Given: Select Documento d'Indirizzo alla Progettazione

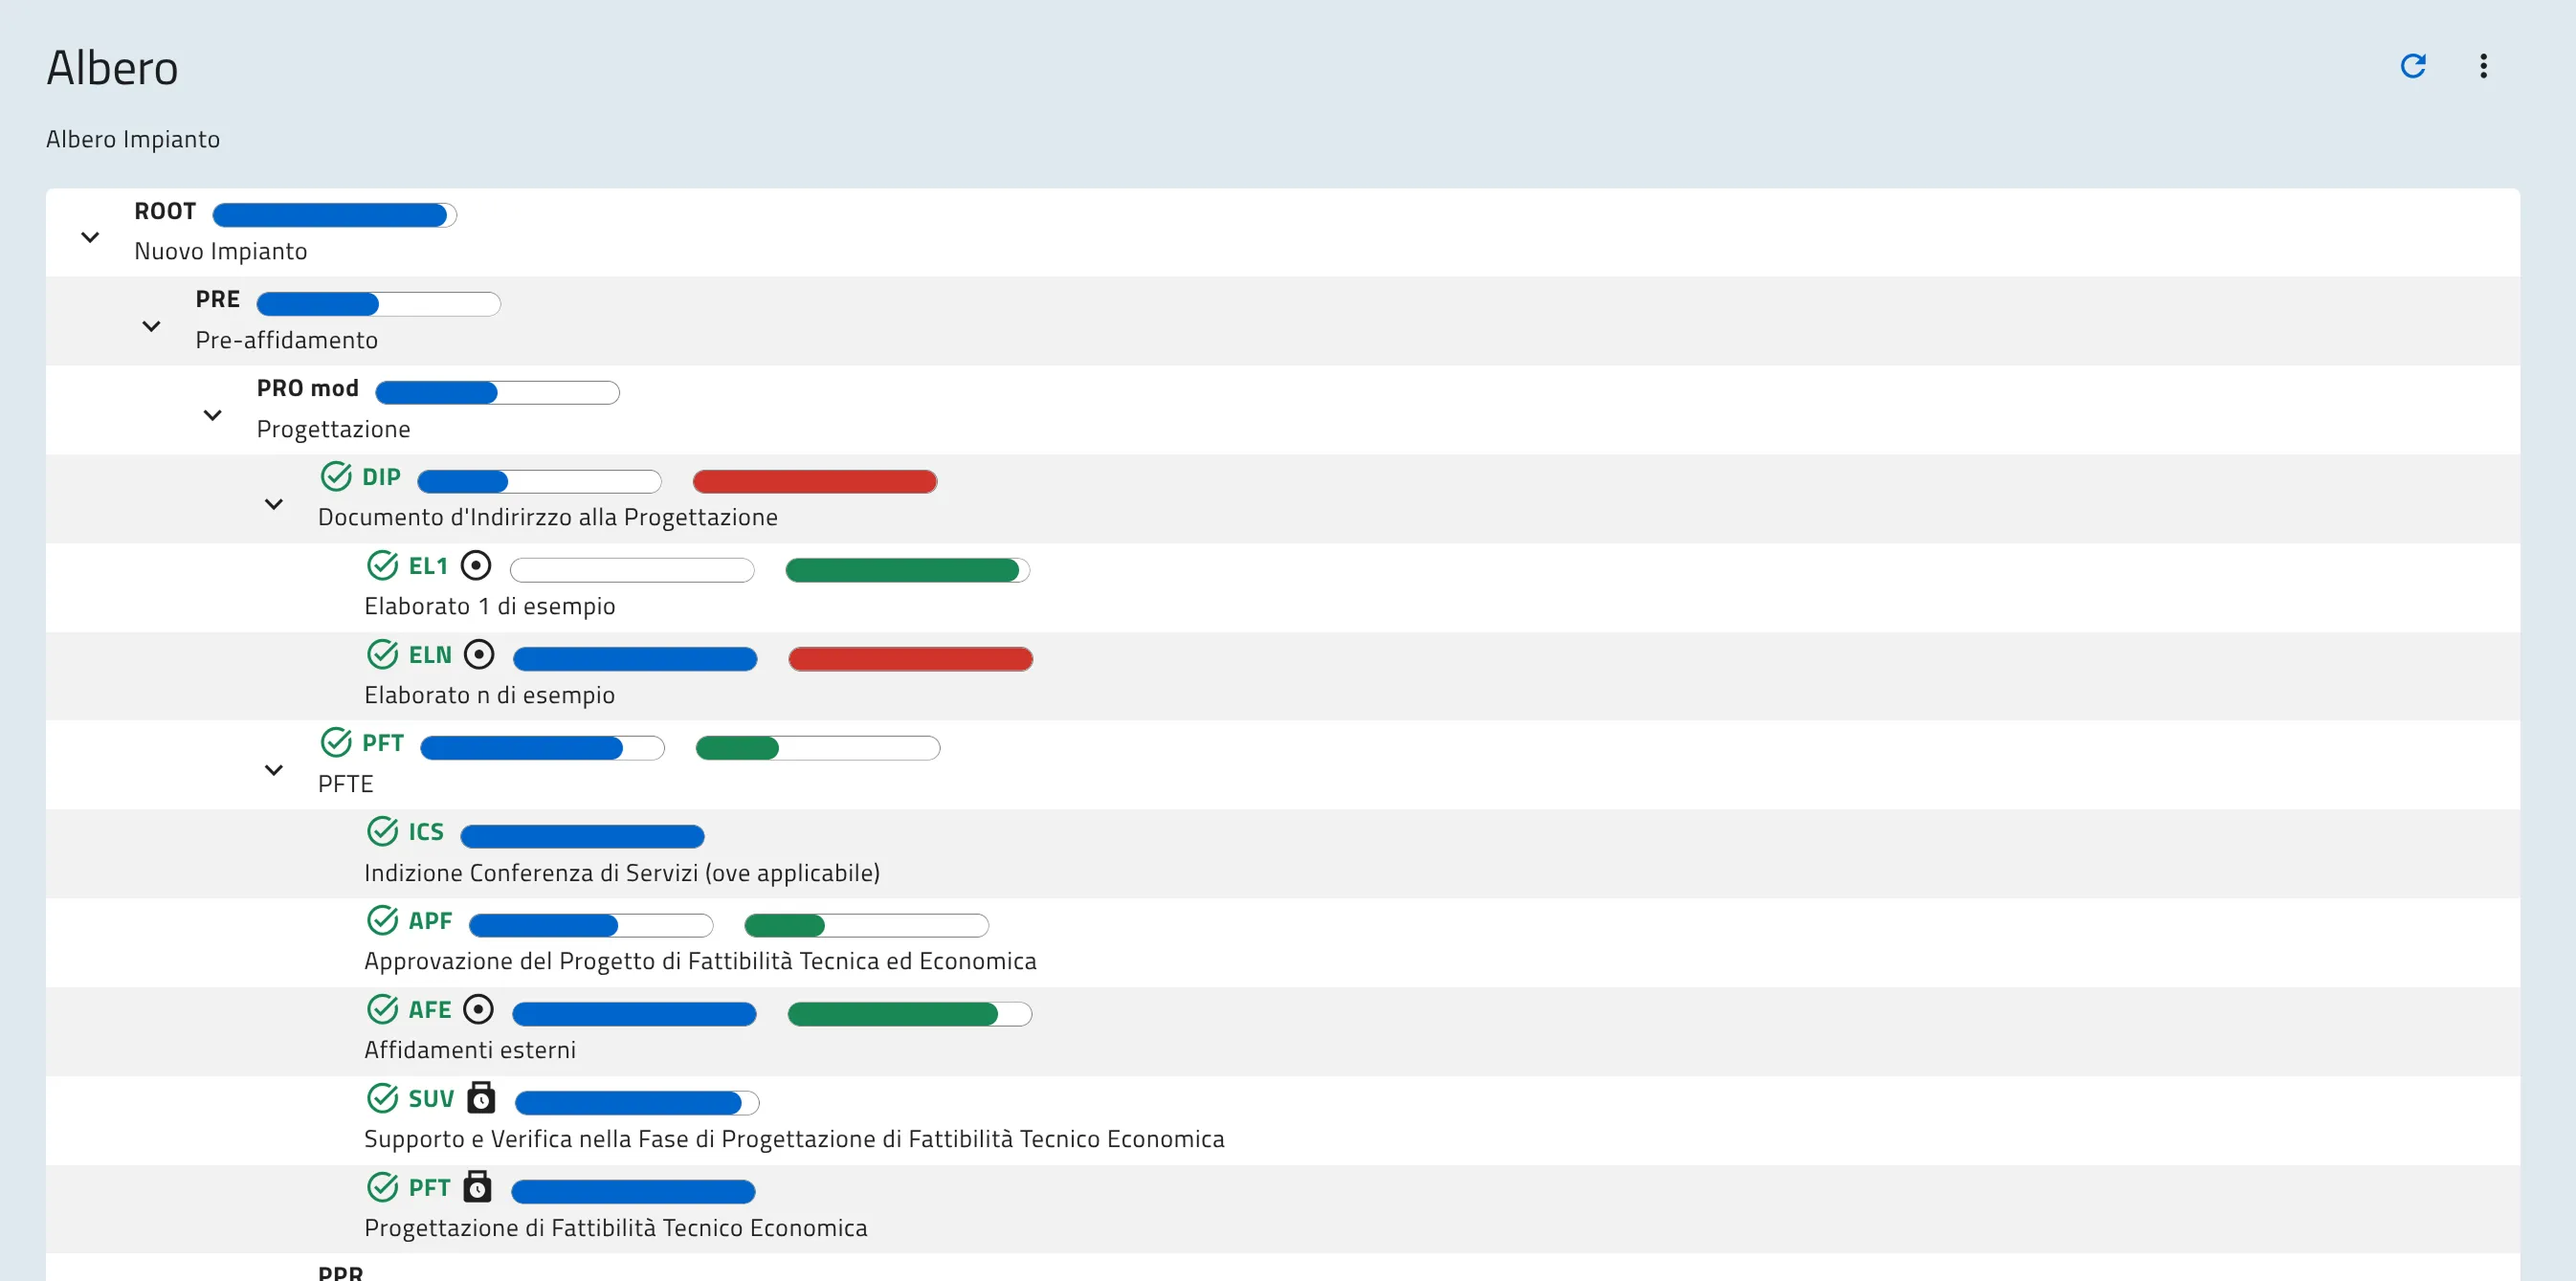Looking at the screenshot, I should pos(548,517).
